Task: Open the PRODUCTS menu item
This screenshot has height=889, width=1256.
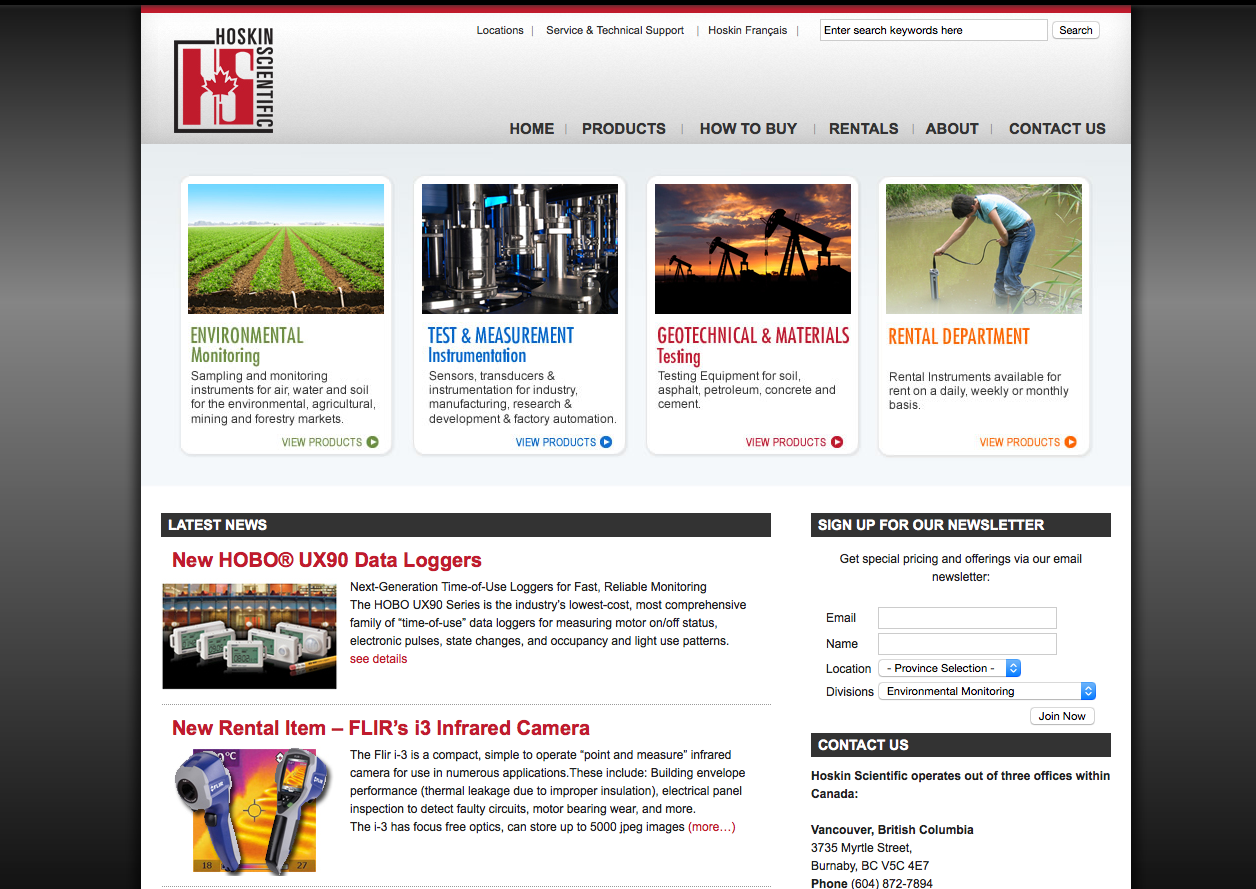Action: click(624, 128)
